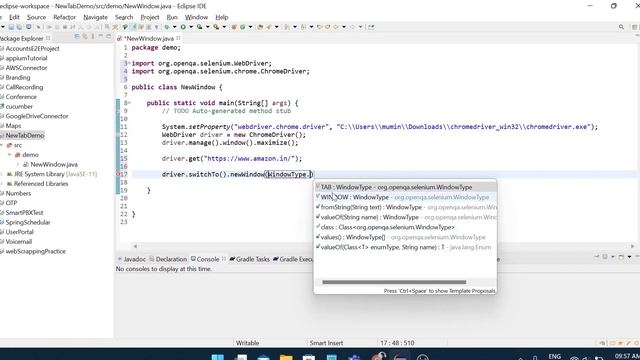
Task: Click the Windows Start button on taskbar
Action: (218, 357)
